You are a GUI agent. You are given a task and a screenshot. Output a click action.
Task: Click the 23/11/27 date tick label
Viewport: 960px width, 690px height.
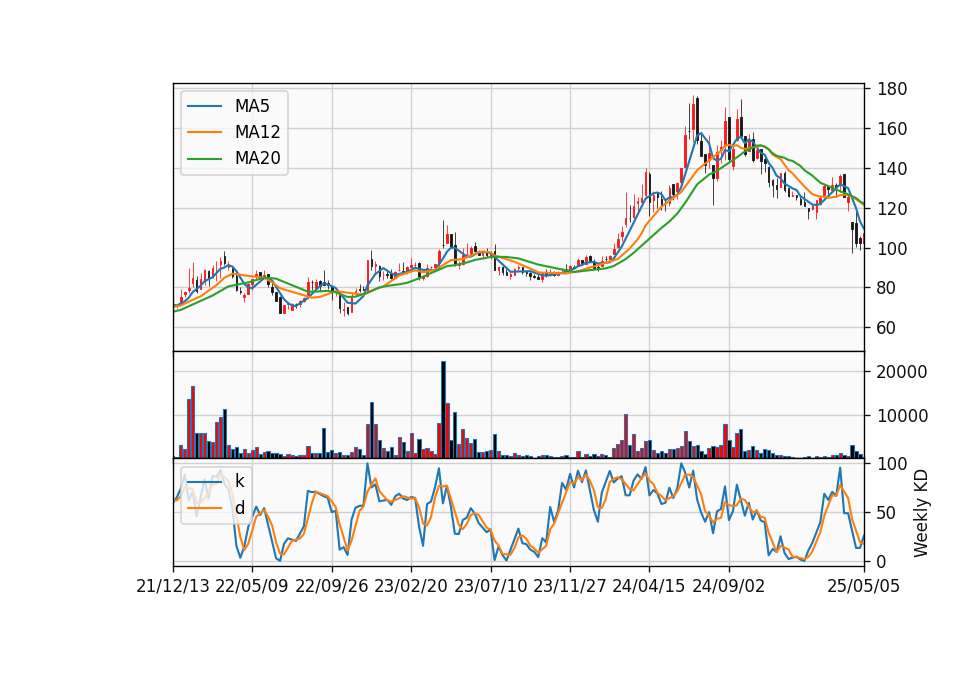[x=570, y=587]
